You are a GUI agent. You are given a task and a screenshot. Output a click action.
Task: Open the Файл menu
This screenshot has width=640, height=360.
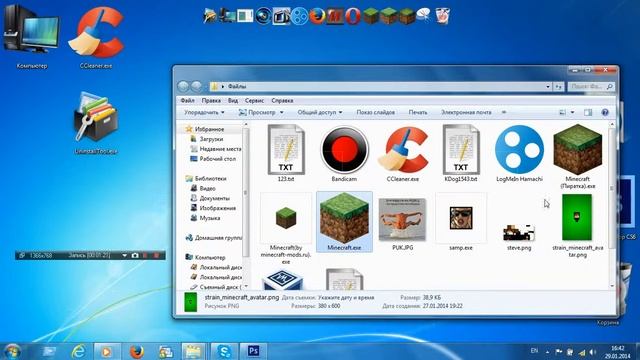pos(187,100)
